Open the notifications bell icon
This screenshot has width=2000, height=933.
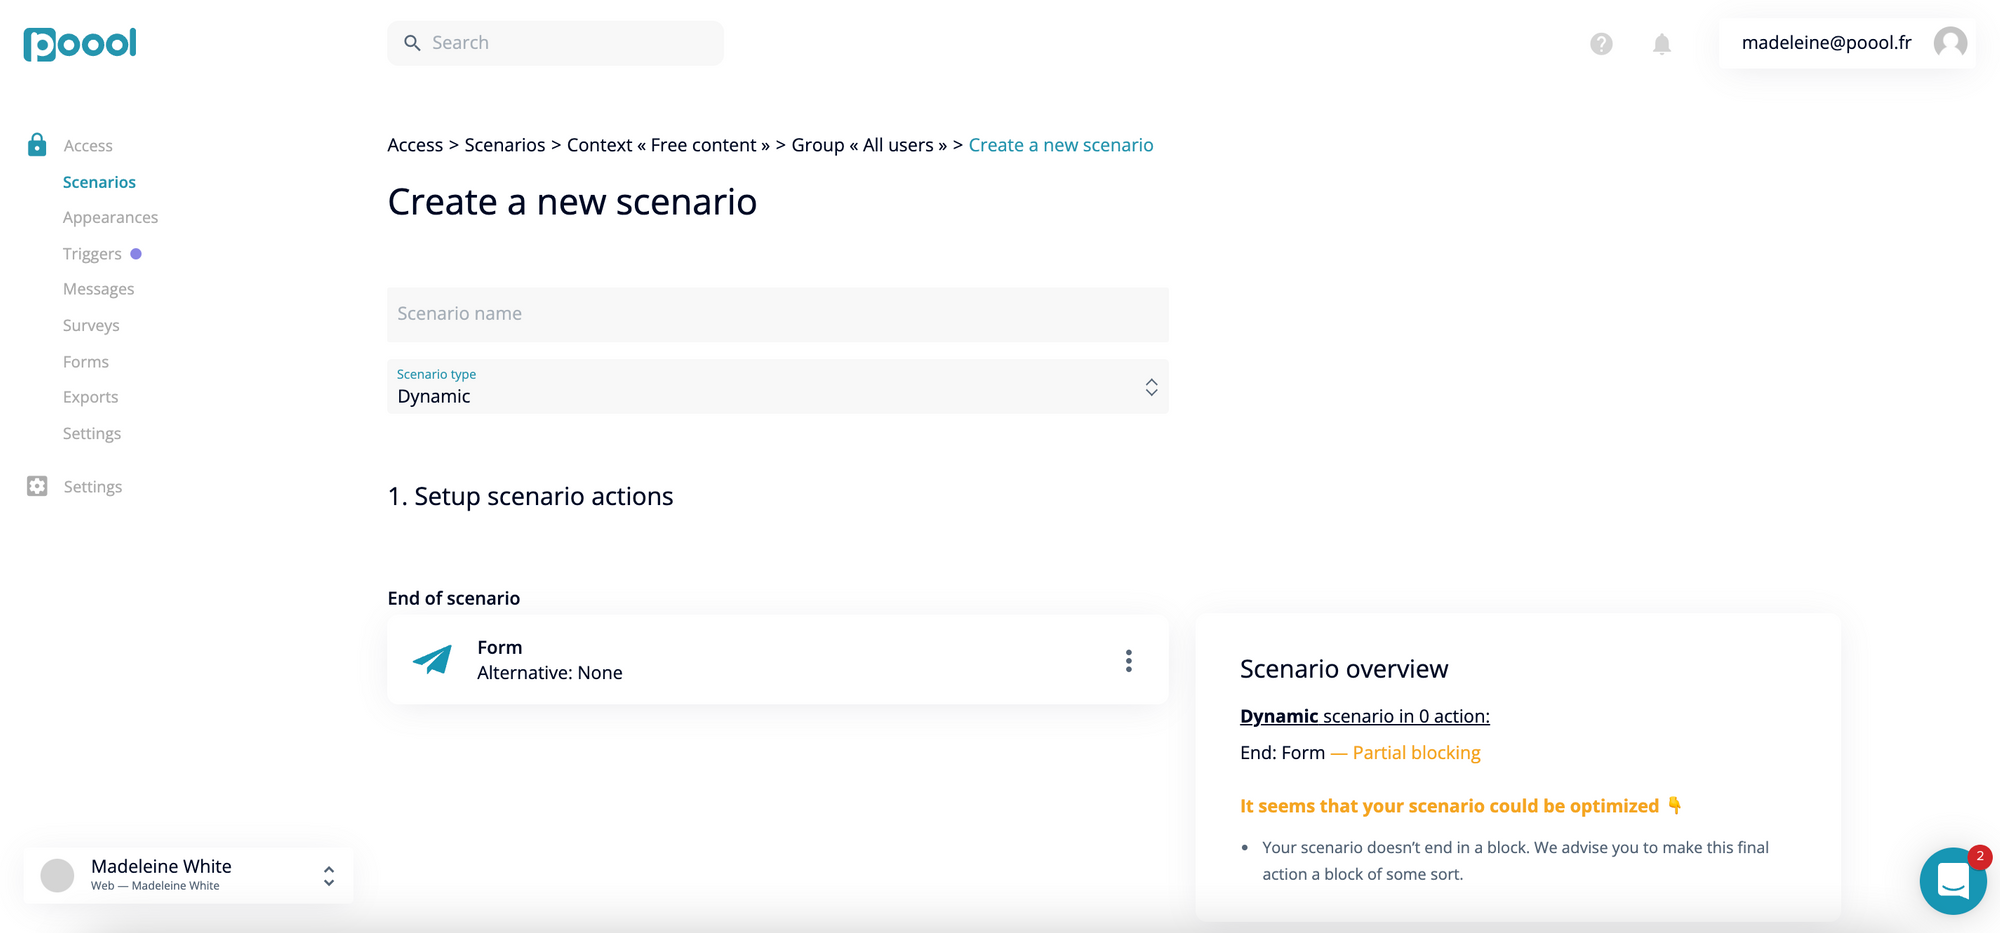point(1661,43)
